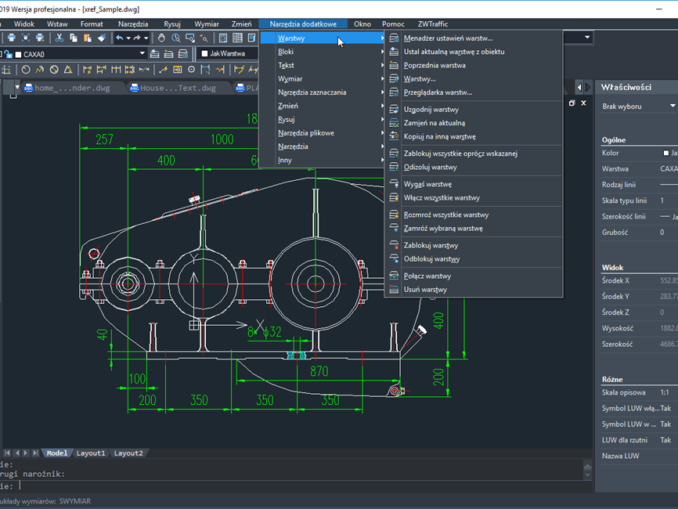
Task: Select the Tolerance frame tool icon
Action: pyautogui.click(x=177, y=70)
